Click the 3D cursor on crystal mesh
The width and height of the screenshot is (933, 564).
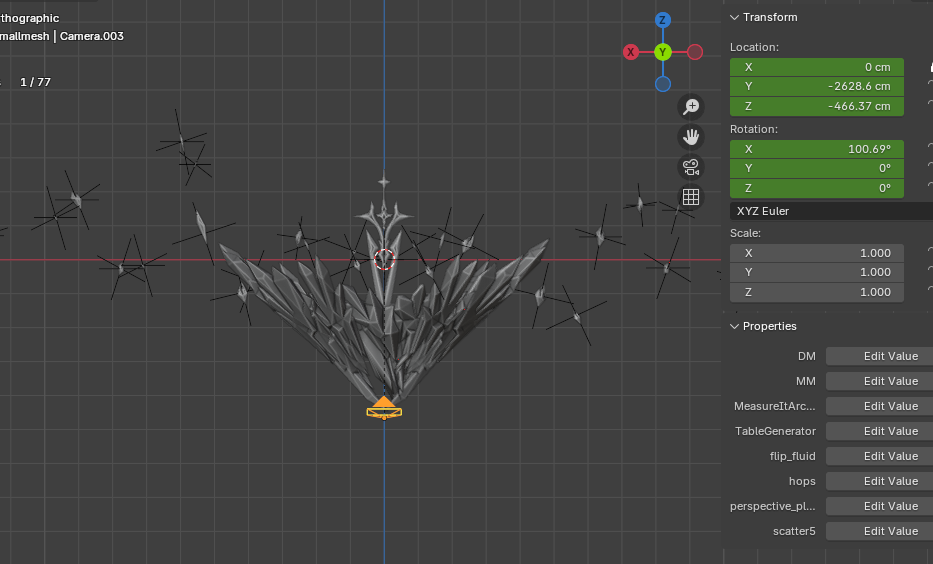(x=384, y=259)
